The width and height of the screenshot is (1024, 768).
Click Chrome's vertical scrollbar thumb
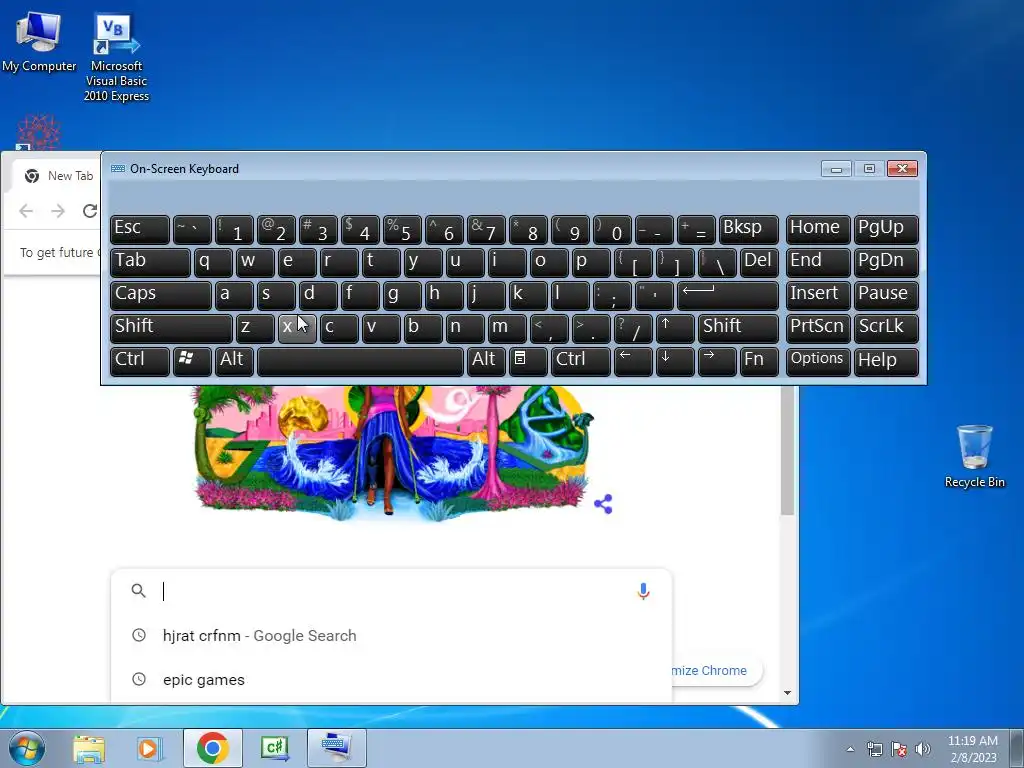(788, 451)
